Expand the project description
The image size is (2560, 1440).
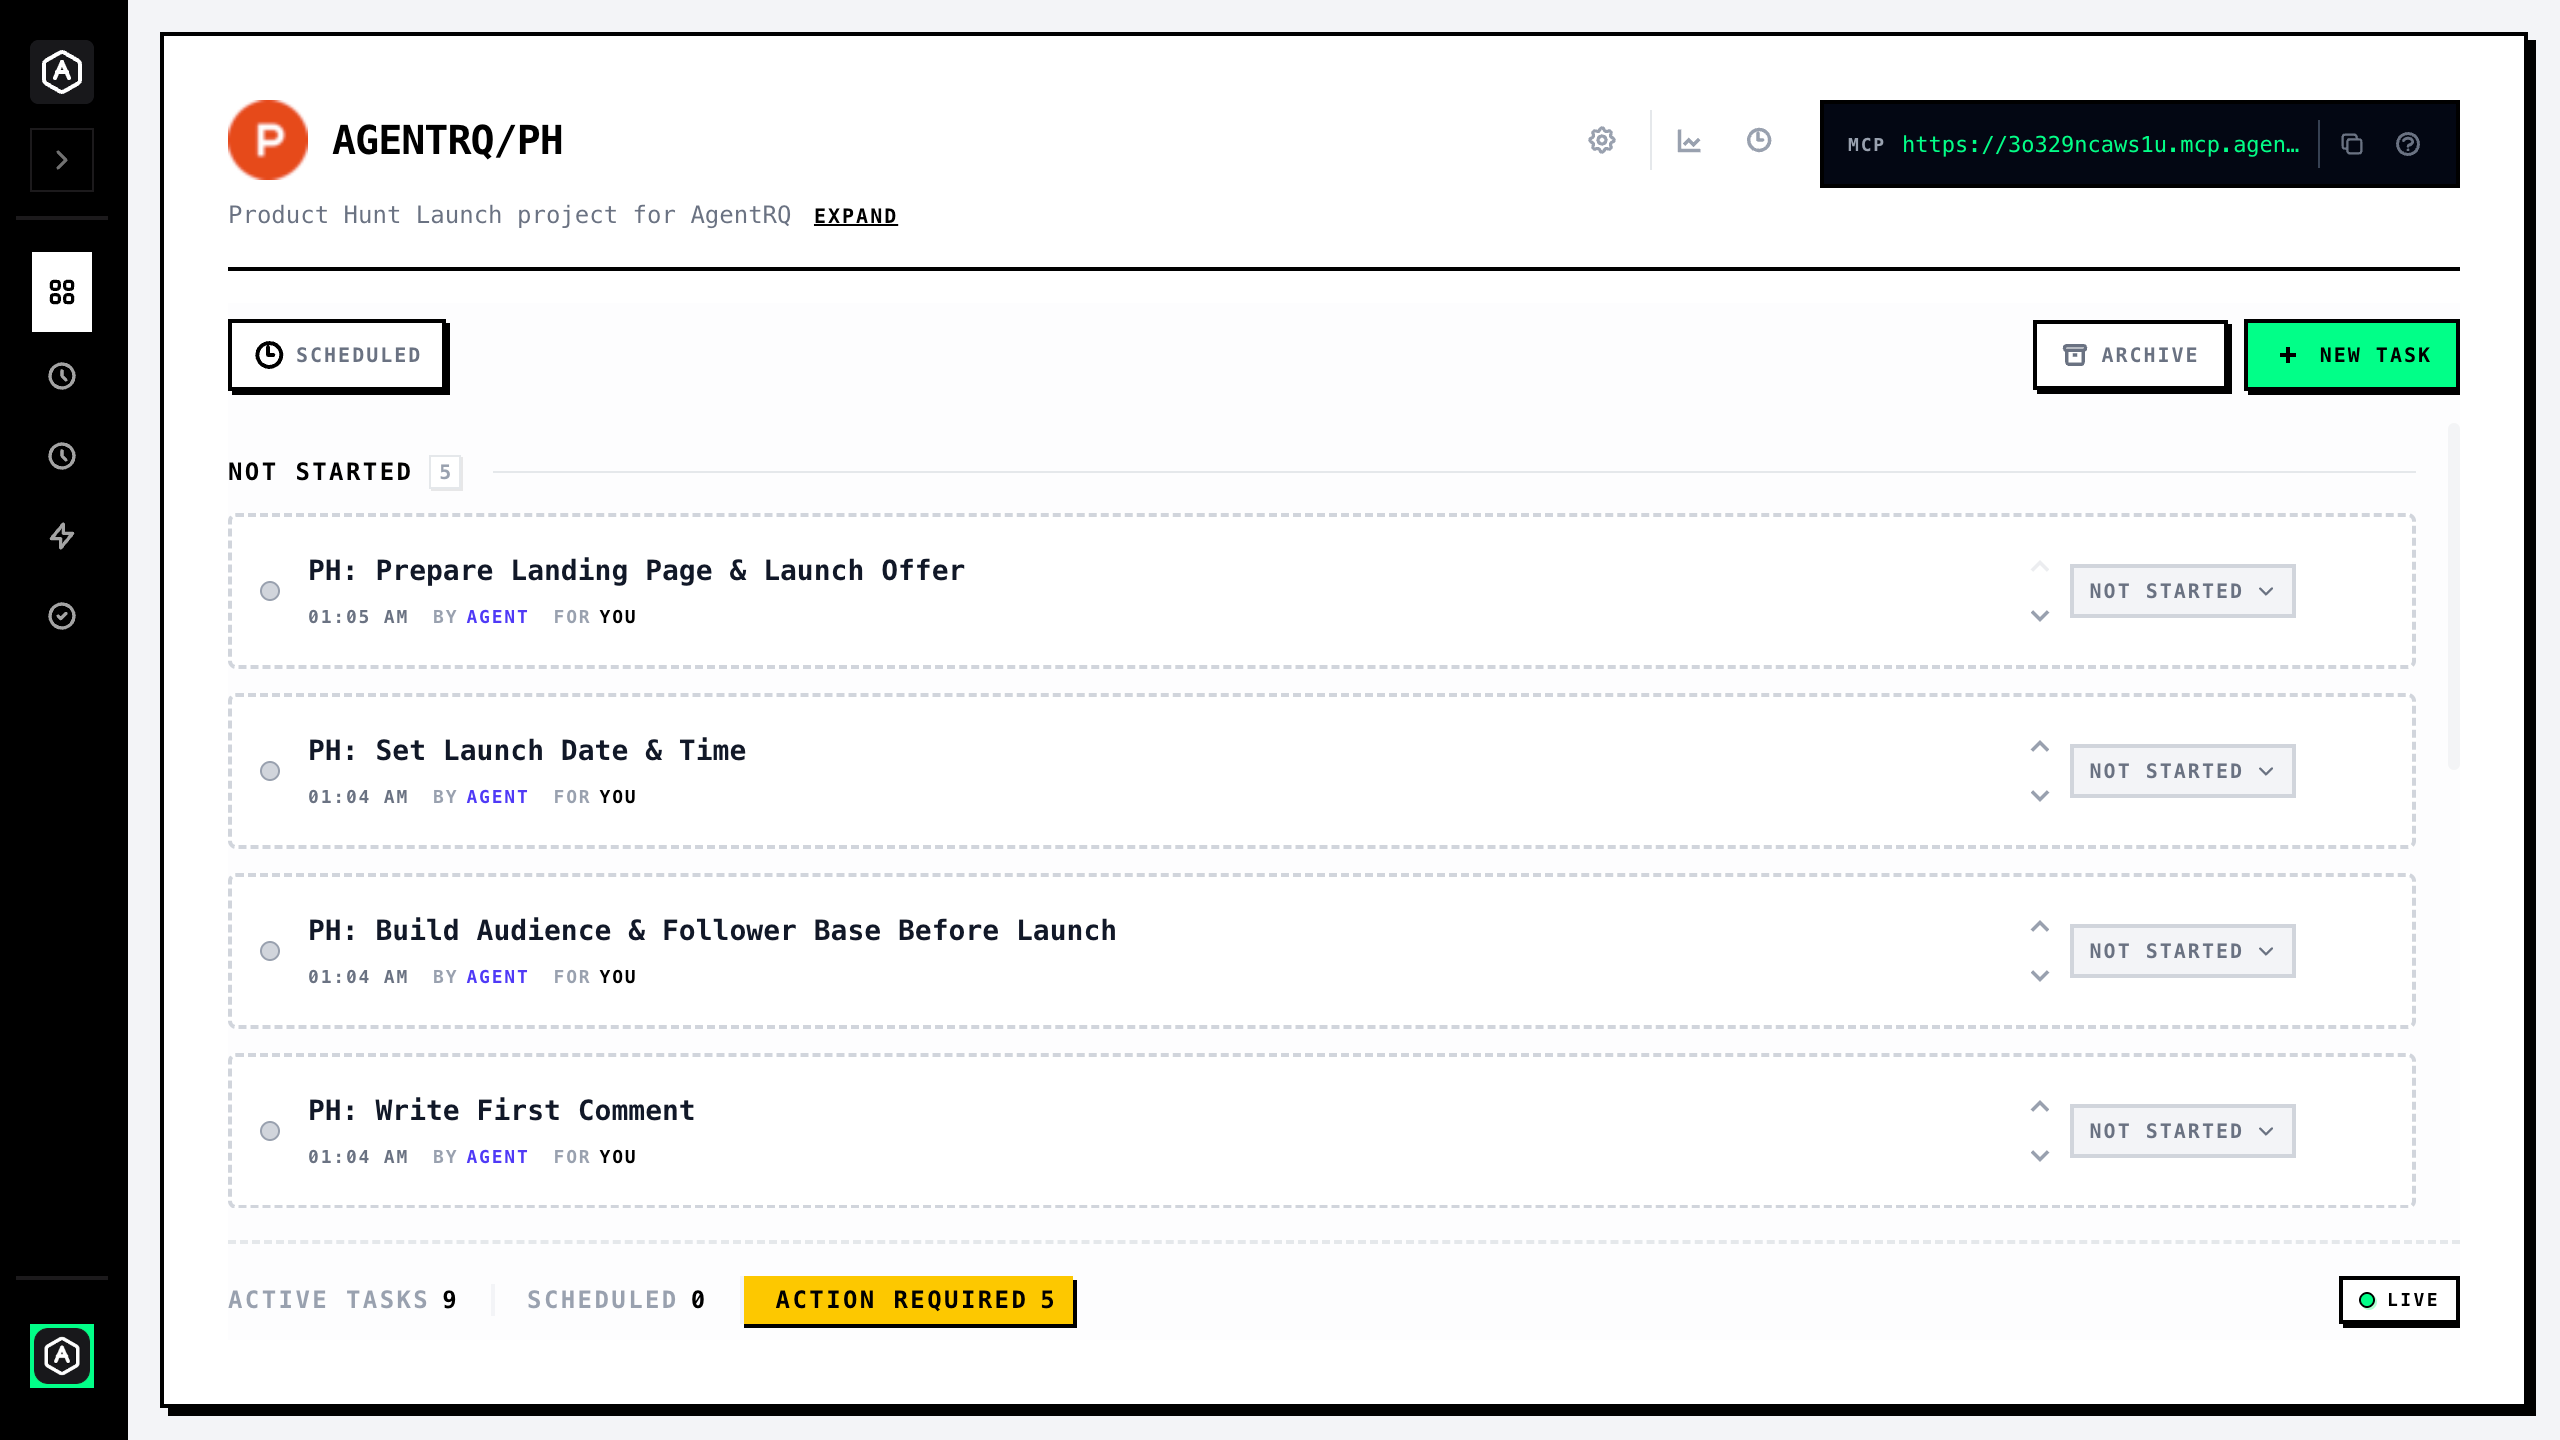855,216
